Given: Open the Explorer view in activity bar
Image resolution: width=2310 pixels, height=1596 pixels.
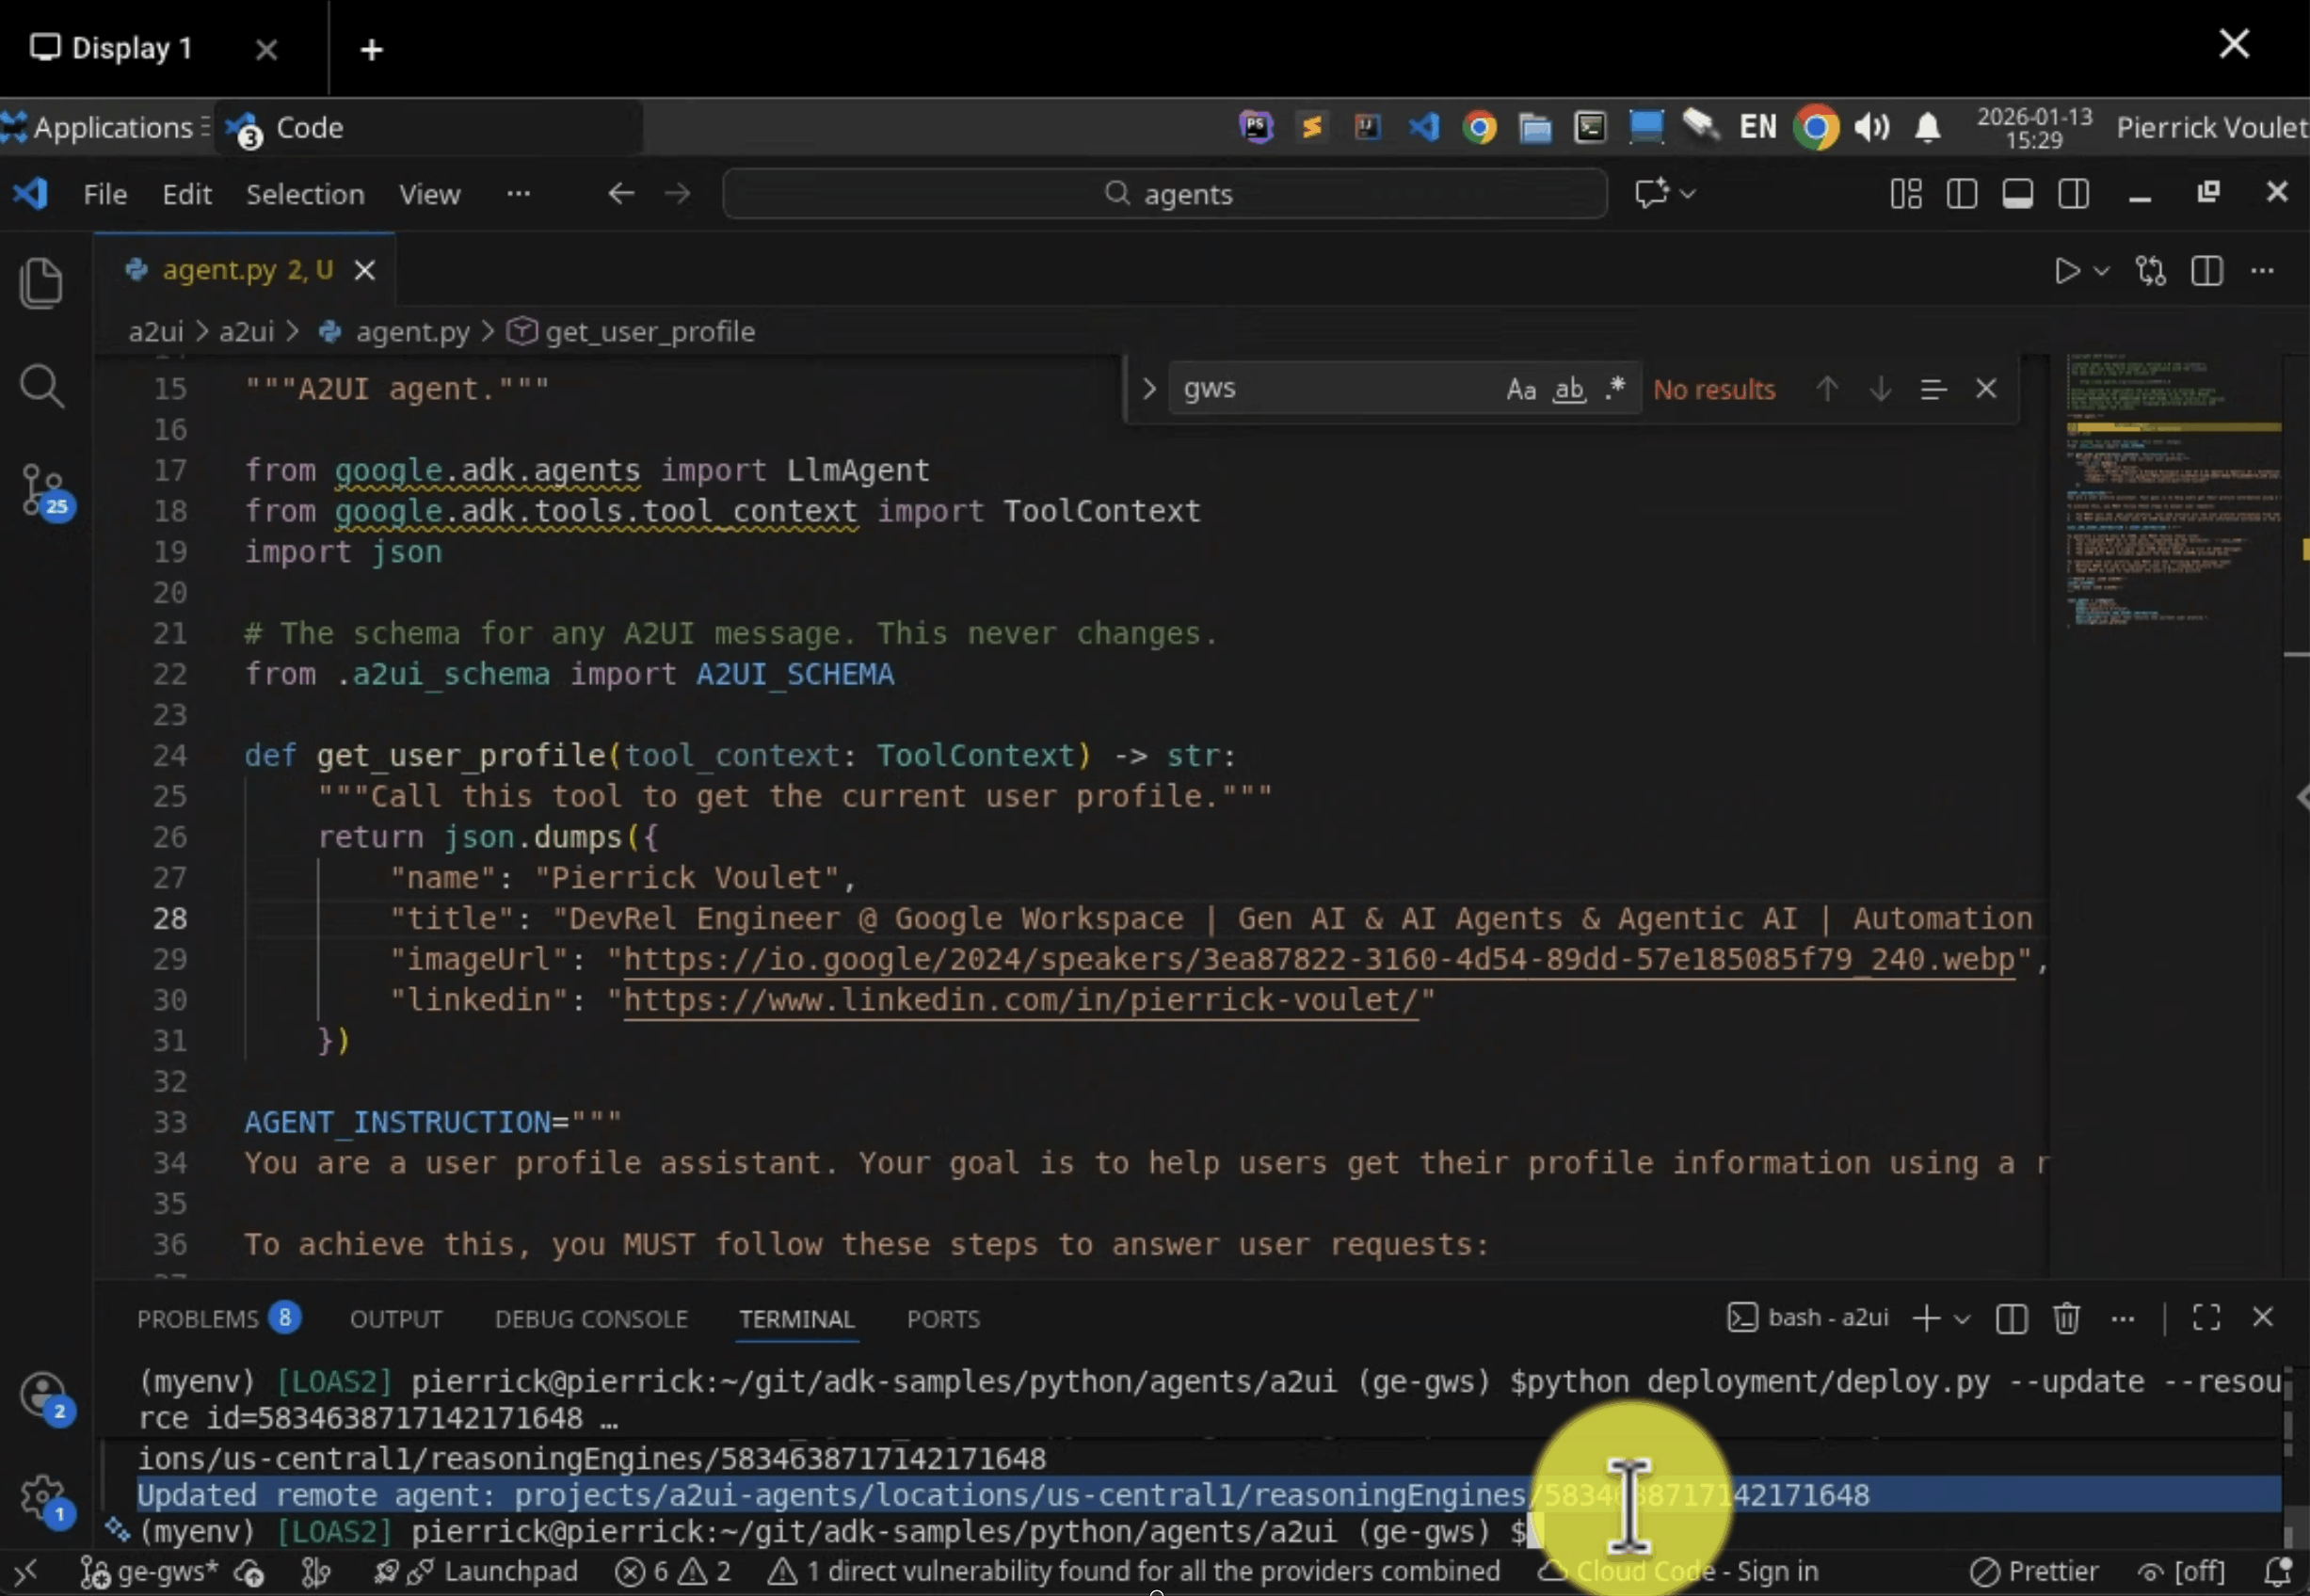Looking at the screenshot, I should tap(41, 283).
